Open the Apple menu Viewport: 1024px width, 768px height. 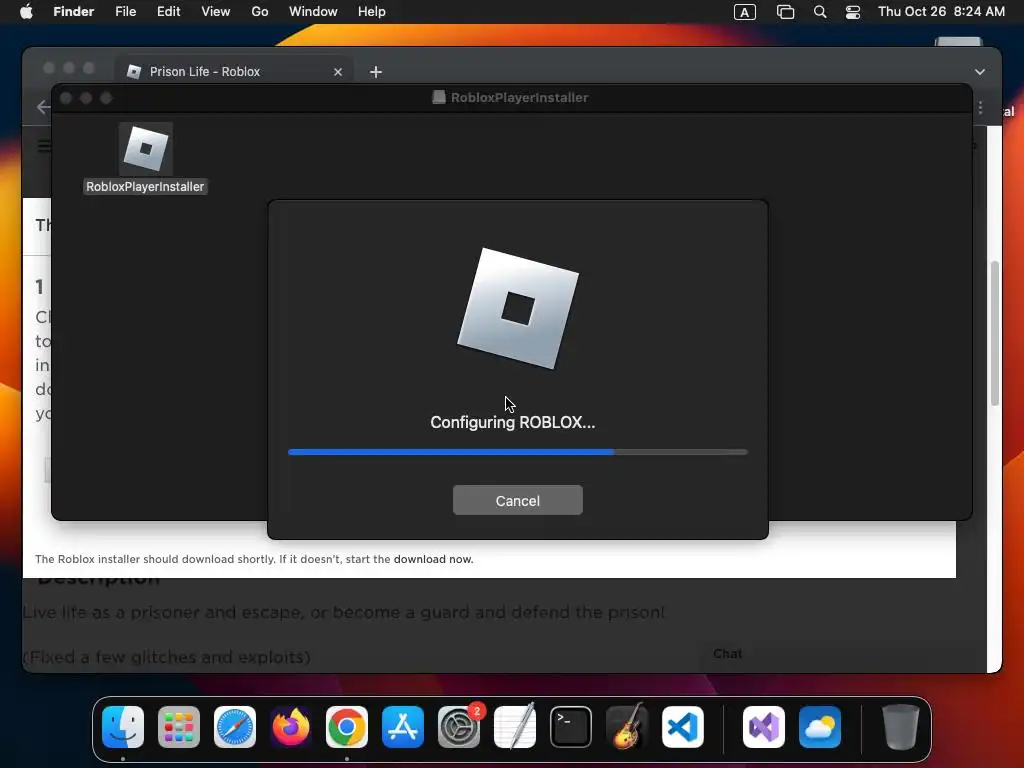coord(26,12)
